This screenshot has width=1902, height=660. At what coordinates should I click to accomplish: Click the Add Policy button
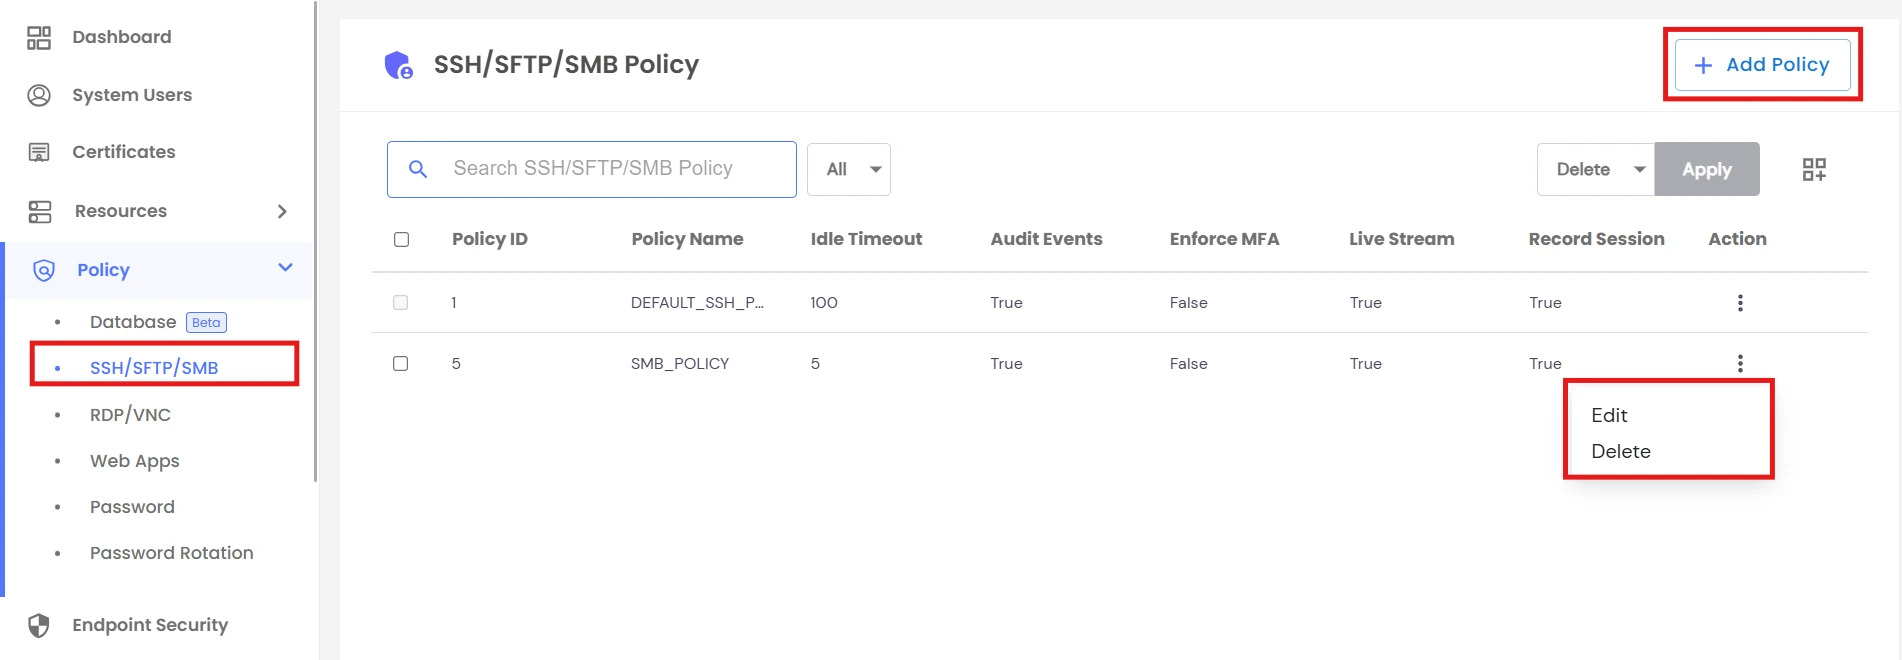1762,65
